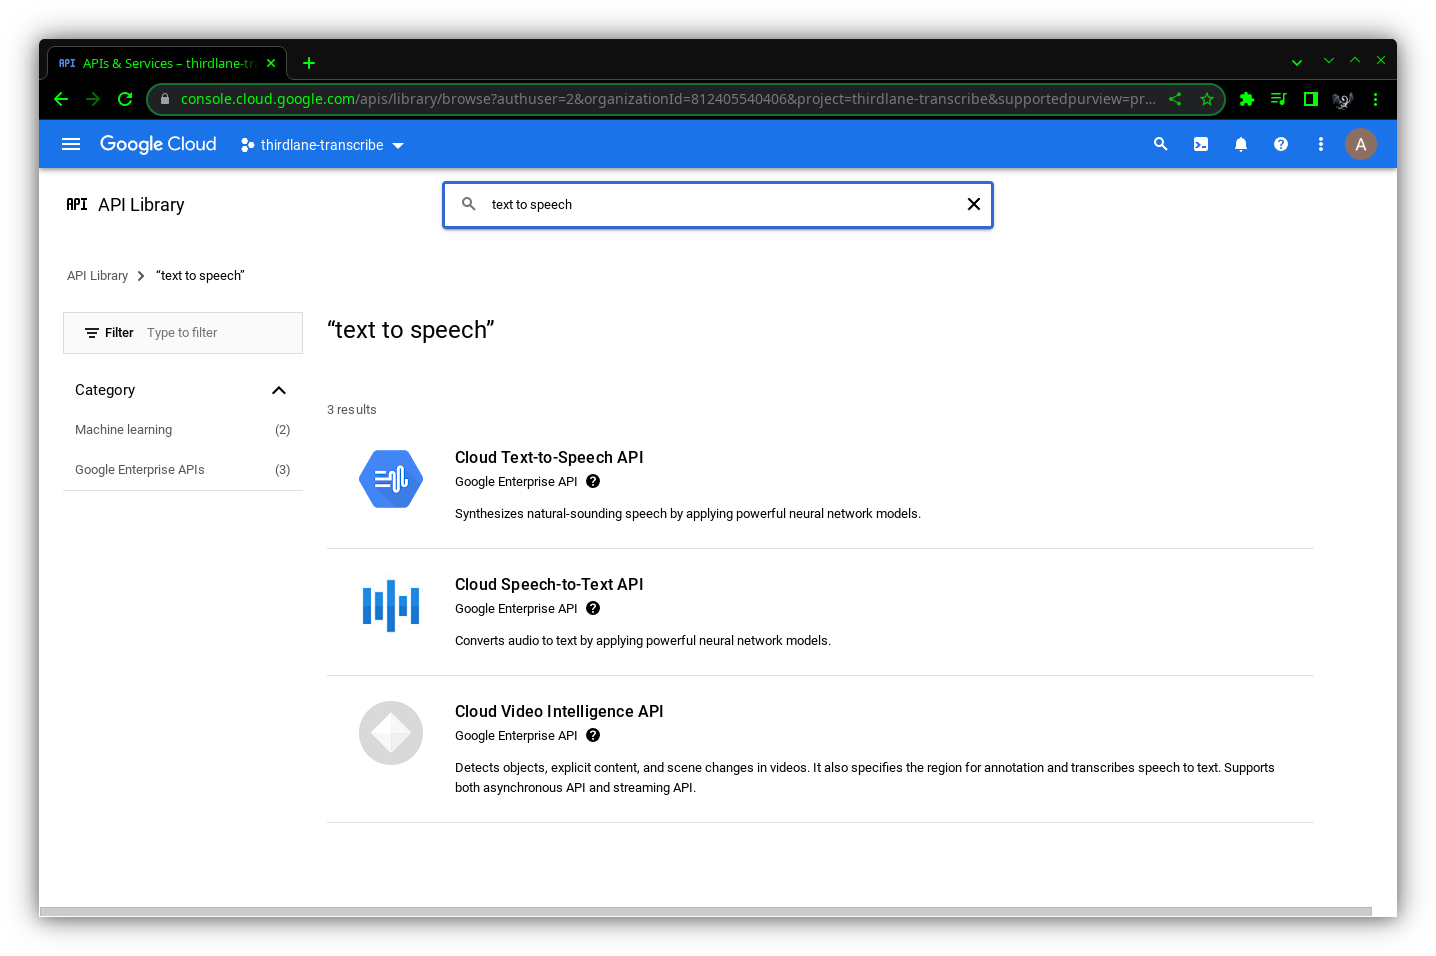
Task: Open the Cloud Video Intelligence API icon
Action: click(391, 733)
